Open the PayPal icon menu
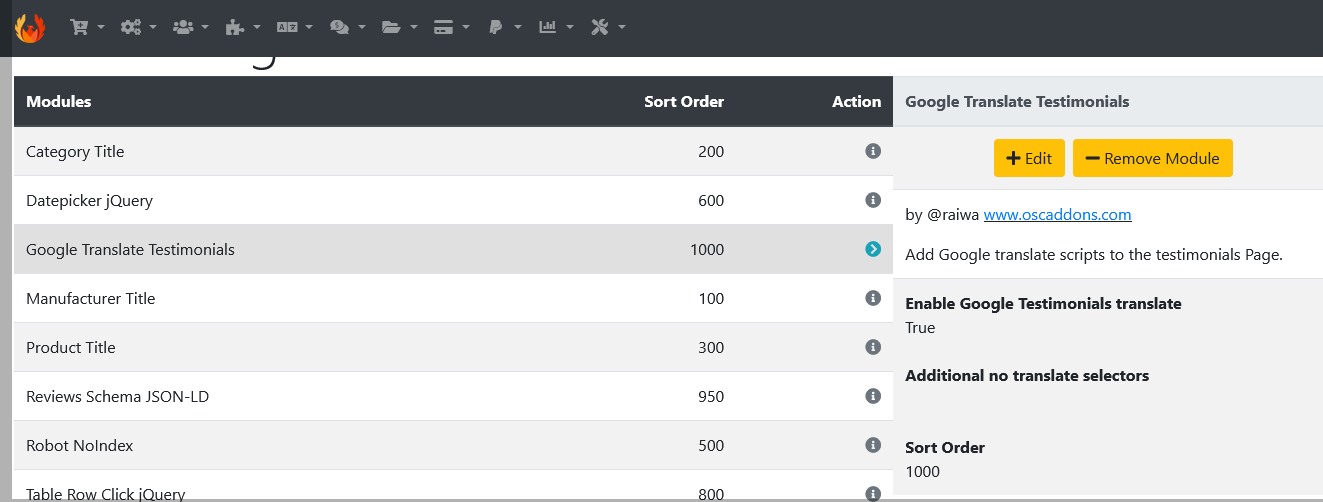This screenshot has height=502, width=1323. (x=503, y=27)
